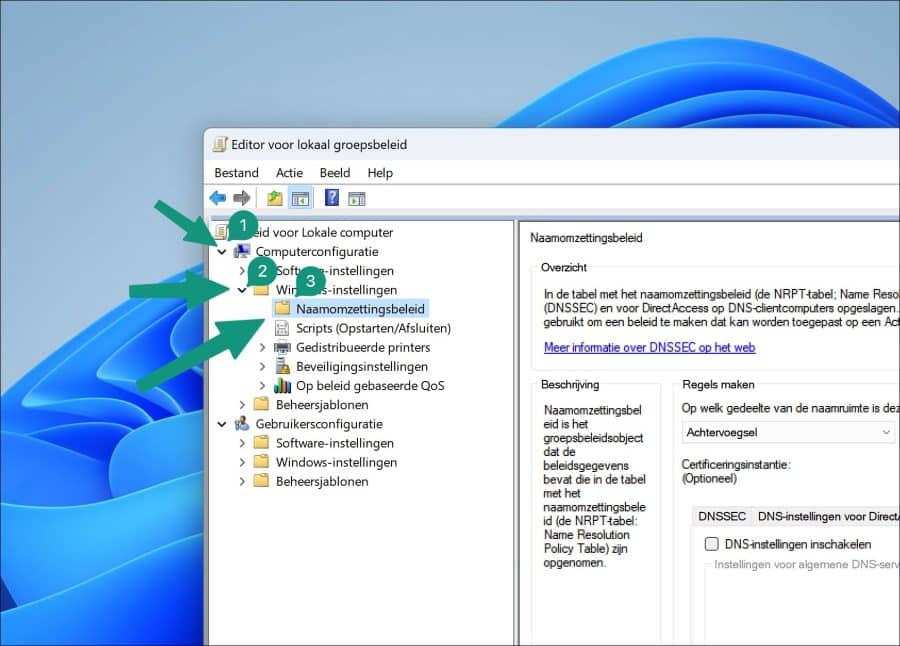The height and width of the screenshot is (646, 900).
Task: Select Beheersjablonen label under Computerconfiguratie
Action: (x=322, y=405)
